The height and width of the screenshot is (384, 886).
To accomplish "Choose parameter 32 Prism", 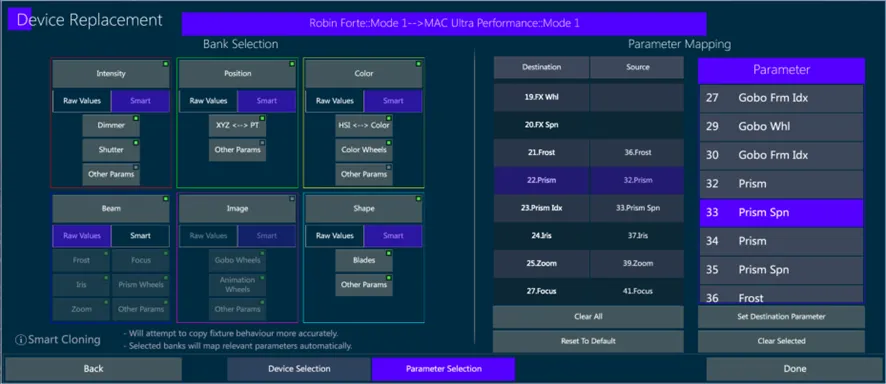I will pyautogui.click(x=781, y=184).
